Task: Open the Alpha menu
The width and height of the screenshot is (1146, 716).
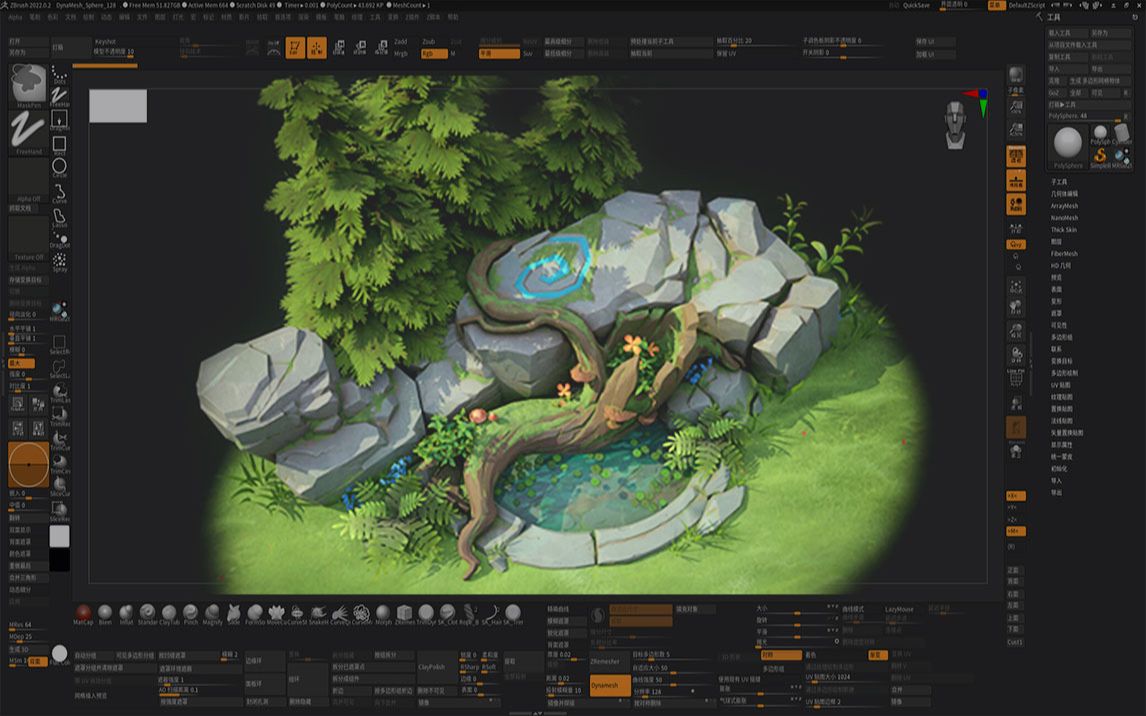Action: [x=15, y=17]
